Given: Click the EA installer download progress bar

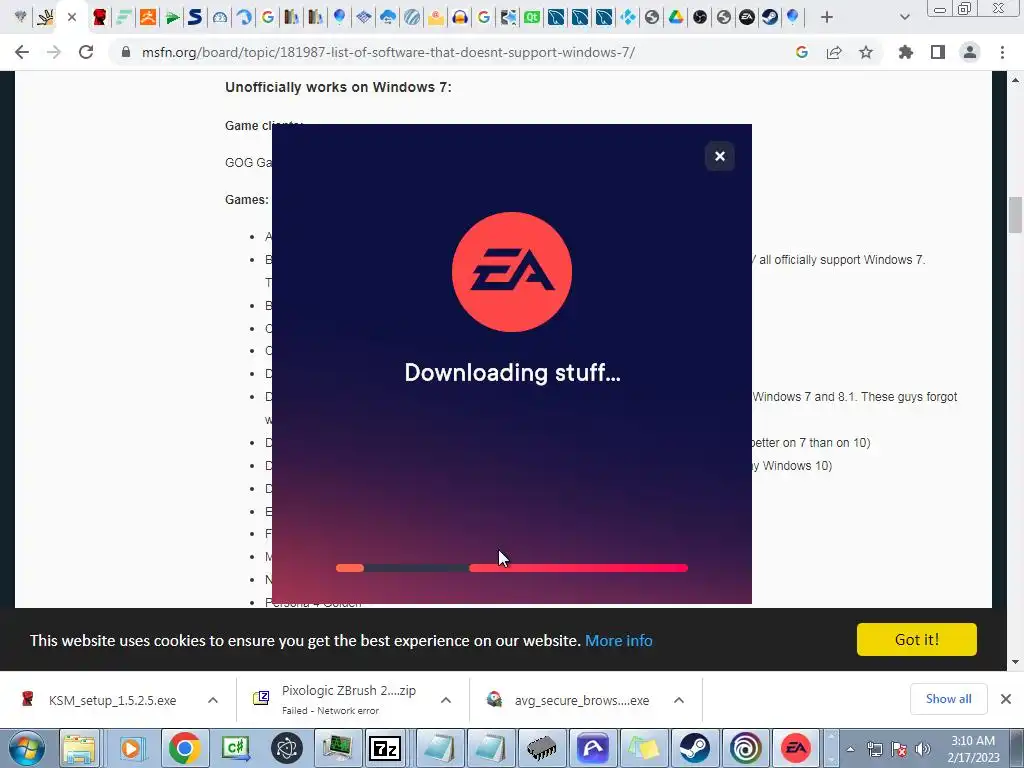Looking at the screenshot, I should pos(512,568).
